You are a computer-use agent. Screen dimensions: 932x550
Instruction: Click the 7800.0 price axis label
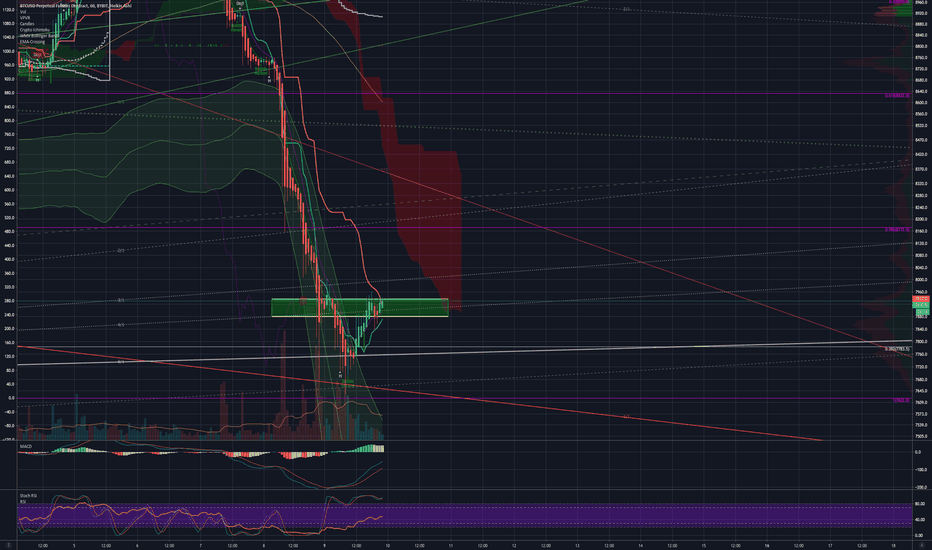tap(921, 341)
